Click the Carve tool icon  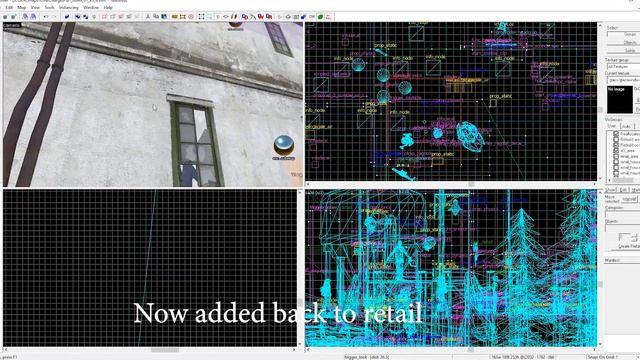(x=67, y=17)
